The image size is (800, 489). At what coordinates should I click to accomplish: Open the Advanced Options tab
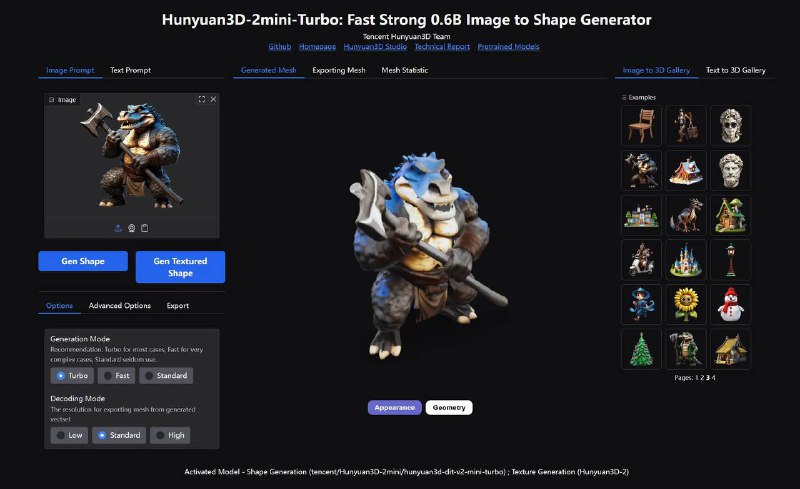tap(119, 305)
